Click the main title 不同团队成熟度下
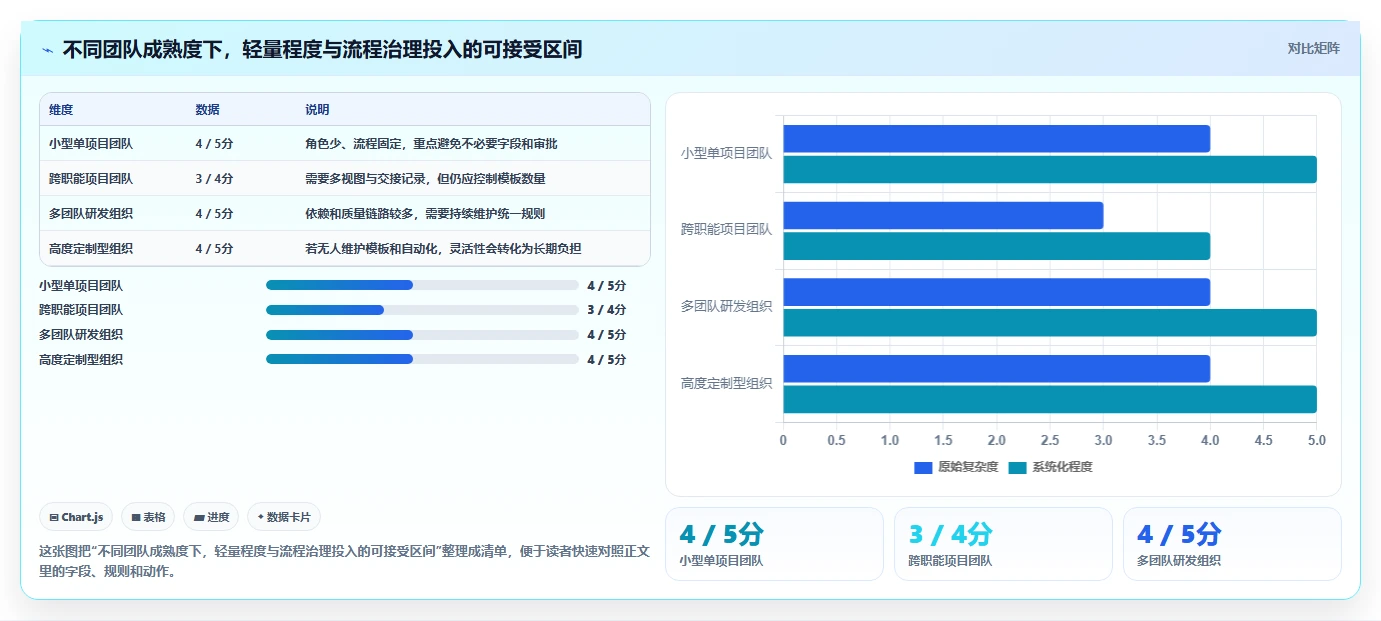Image resolution: width=1381 pixels, height=621 pixels. tap(322, 49)
